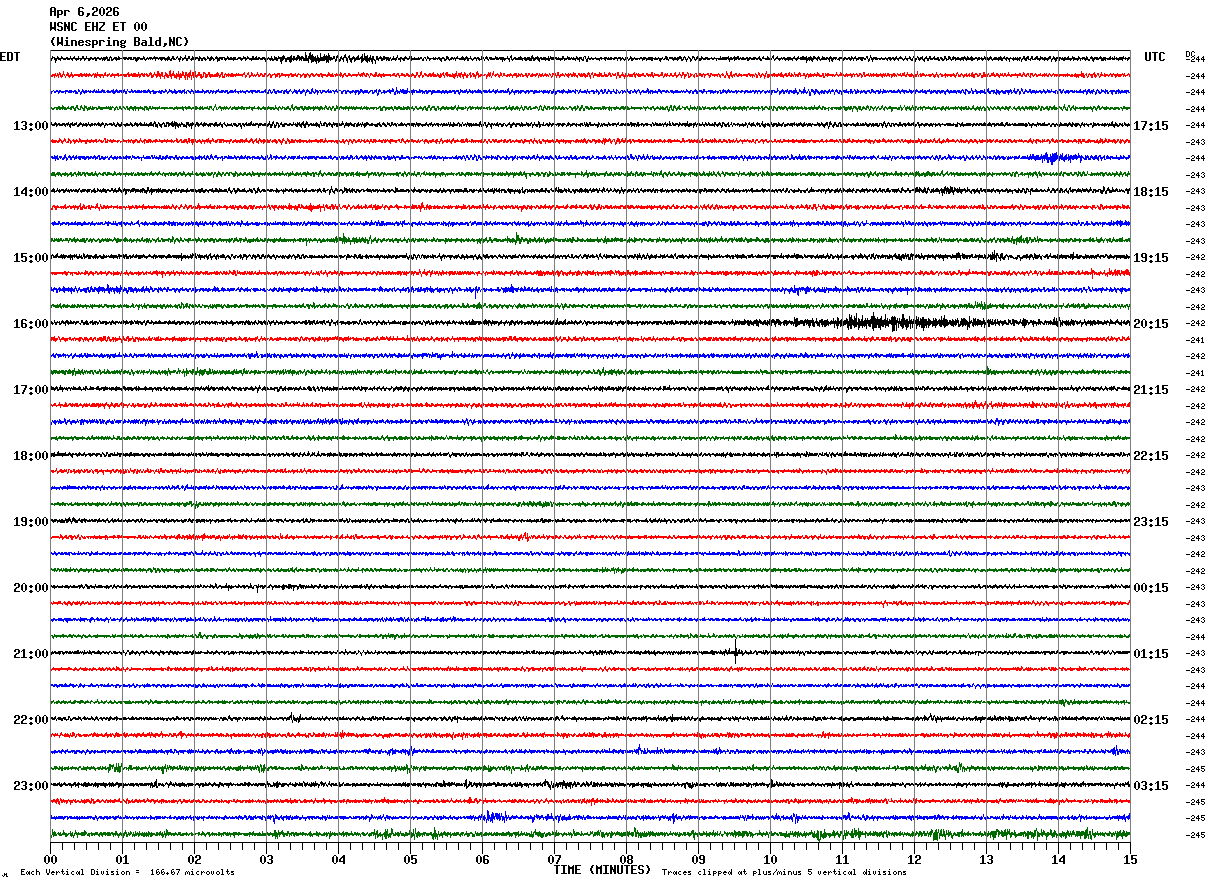Select the 20:00 EDT time label
This screenshot has width=1210, height=886.
tap(30, 588)
